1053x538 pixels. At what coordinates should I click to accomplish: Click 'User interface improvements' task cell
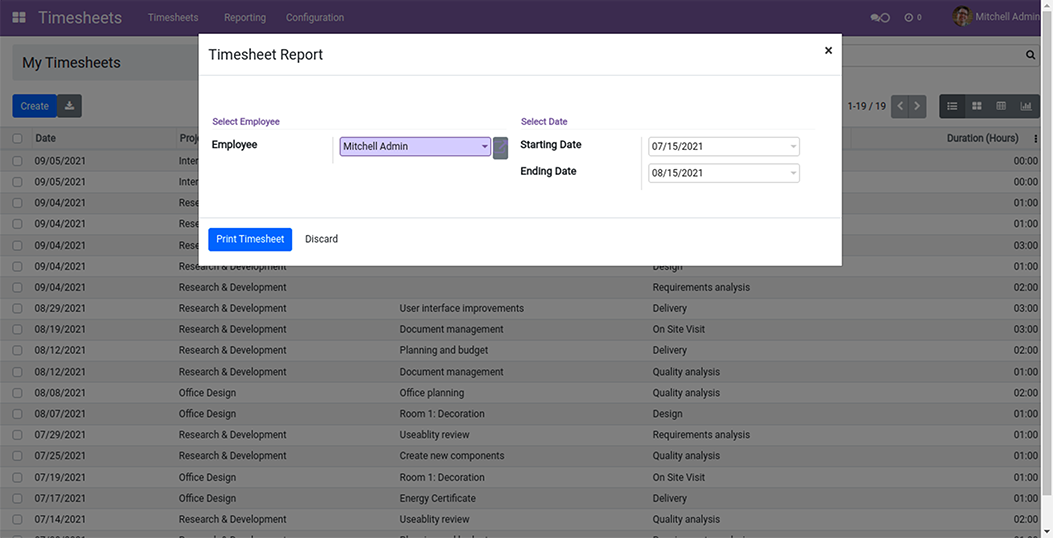(x=461, y=308)
